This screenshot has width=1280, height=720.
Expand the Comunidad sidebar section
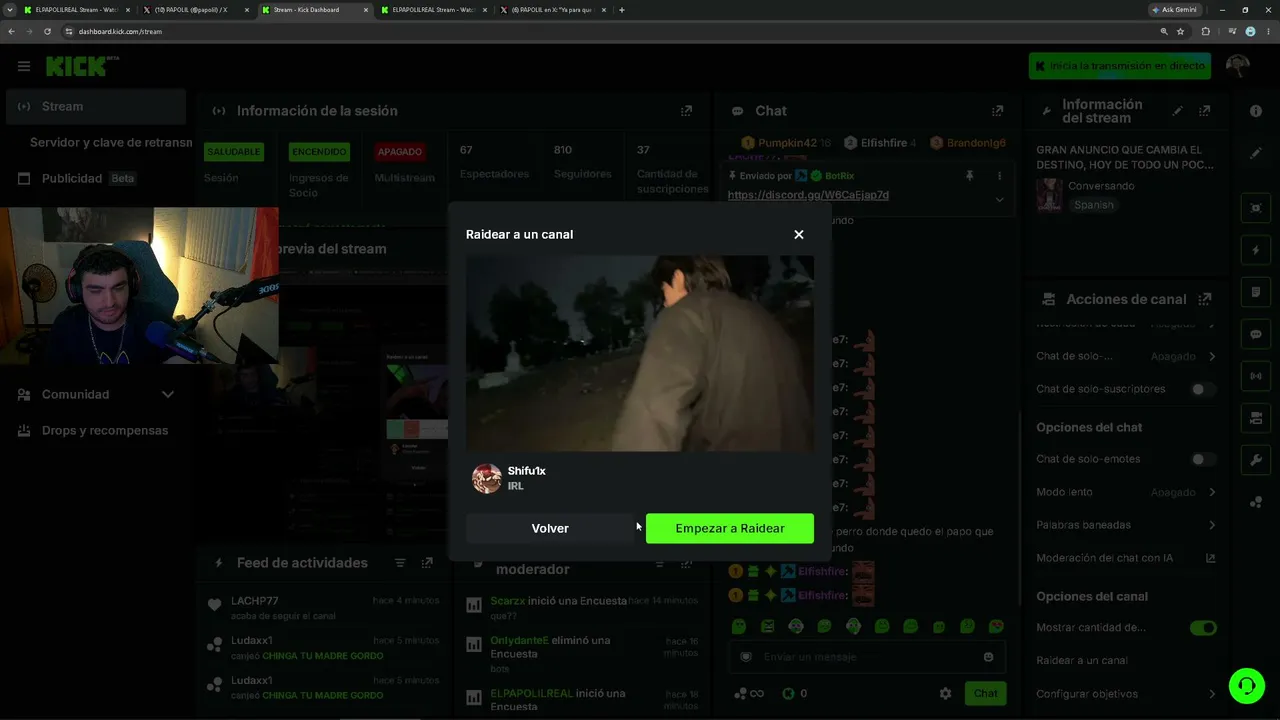click(x=96, y=394)
